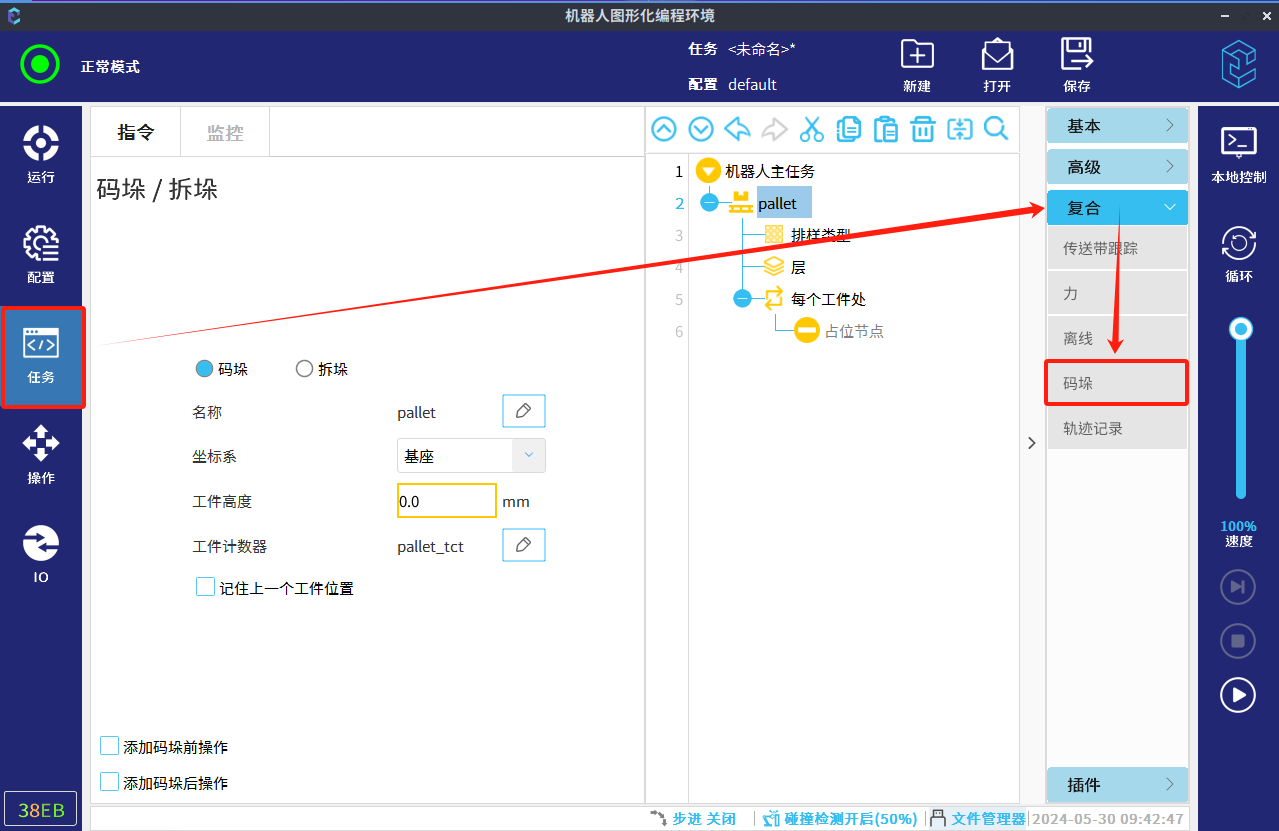Viewport: 1279px width, 831px height.
Task: Click the Save (保存) icon
Action: coord(1077,66)
